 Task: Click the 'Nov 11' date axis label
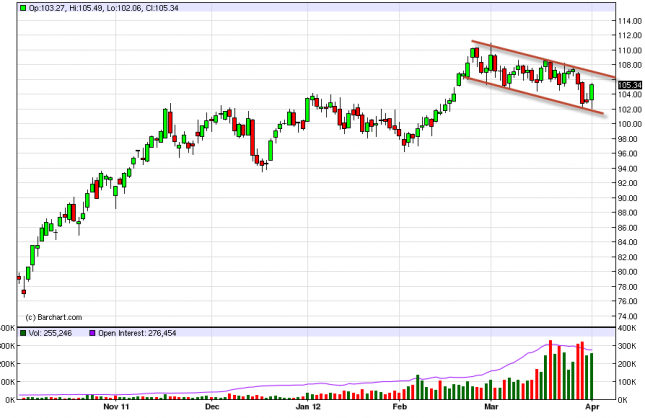(x=116, y=407)
